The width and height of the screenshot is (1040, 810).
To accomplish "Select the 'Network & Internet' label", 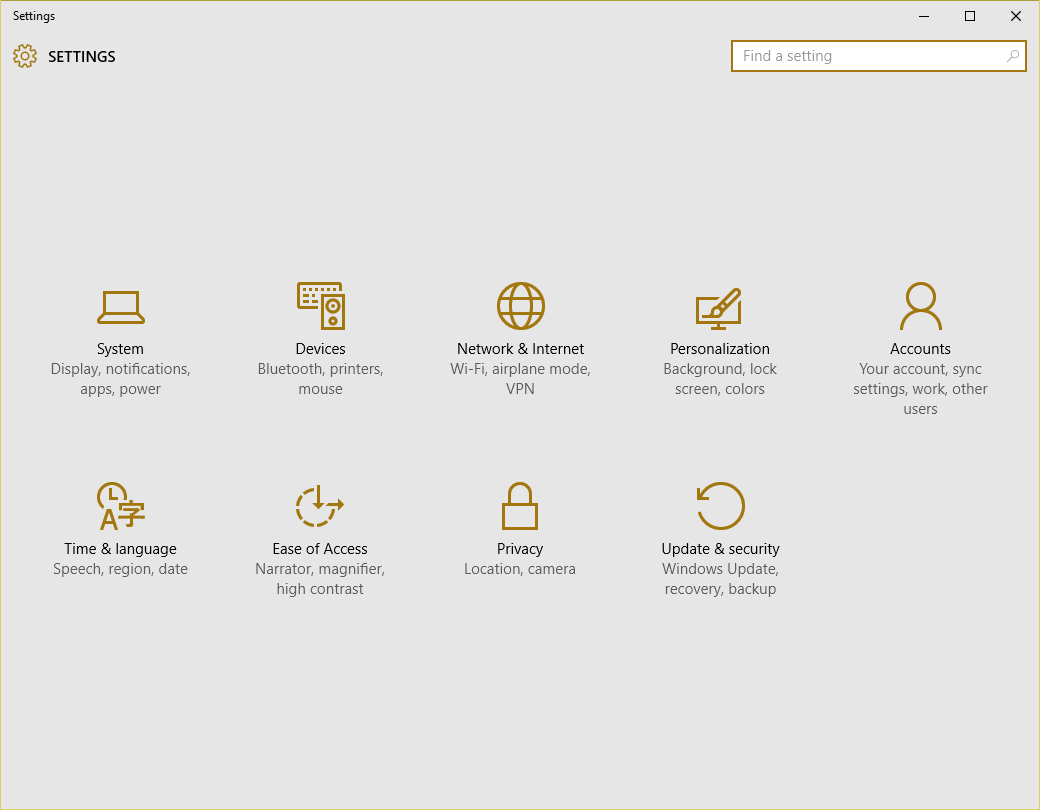I will 521,349.
